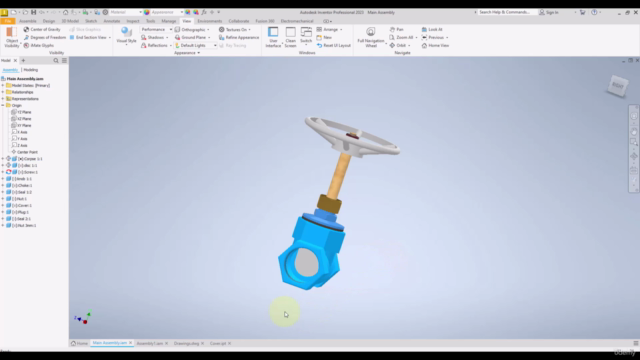Toggle Center of Gravity display
The width and height of the screenshot is (640, 360).
pyautogui.click(x=42, y=29)
